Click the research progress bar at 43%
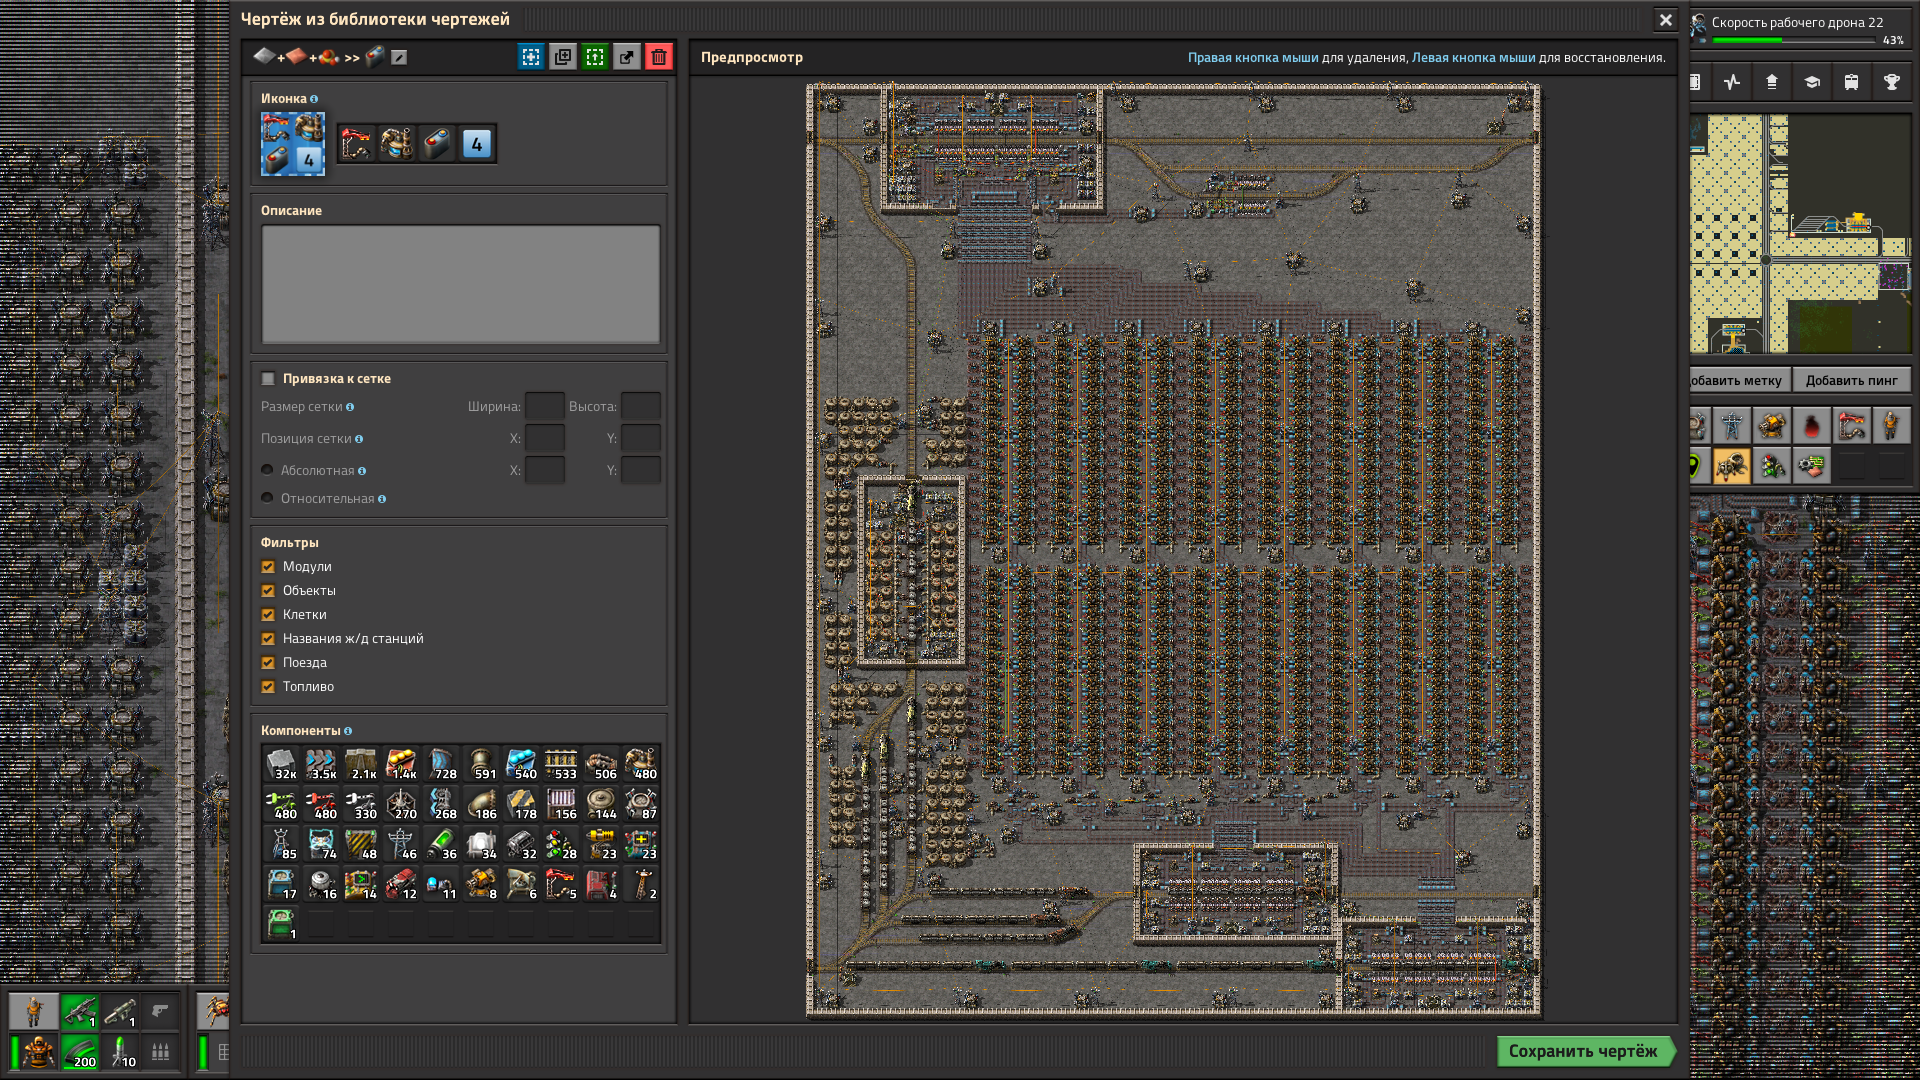Image resolution: width=1920 pixels, height=1080 pixels. 1794,41
